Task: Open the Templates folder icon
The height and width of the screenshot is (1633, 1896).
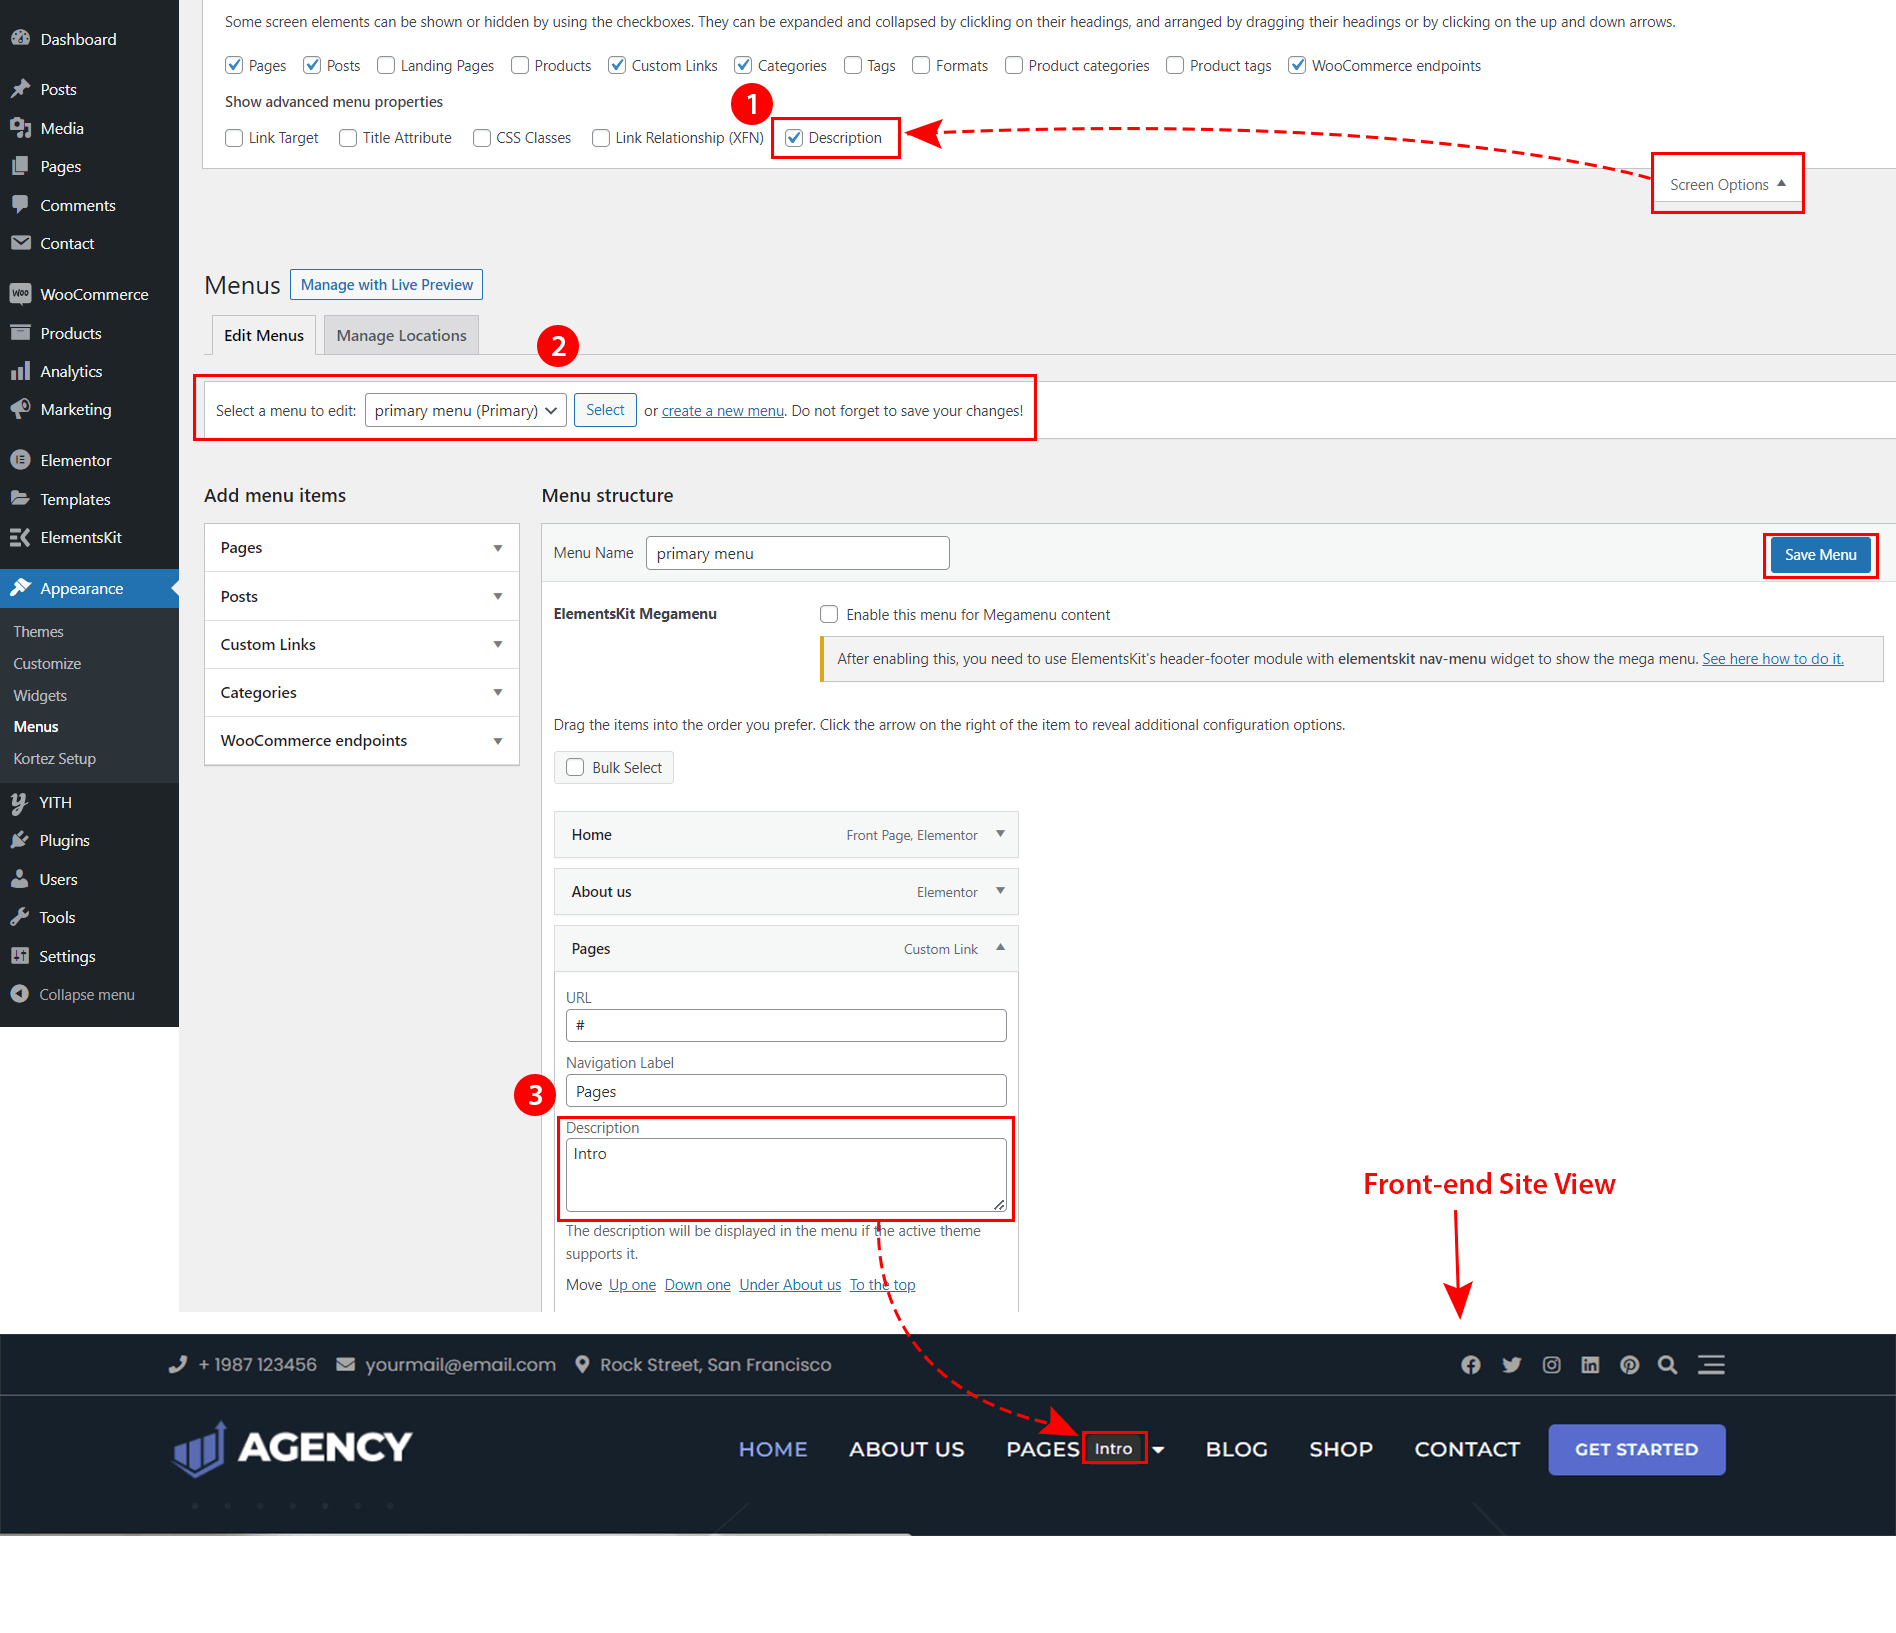Action: [x=20, y=499]
